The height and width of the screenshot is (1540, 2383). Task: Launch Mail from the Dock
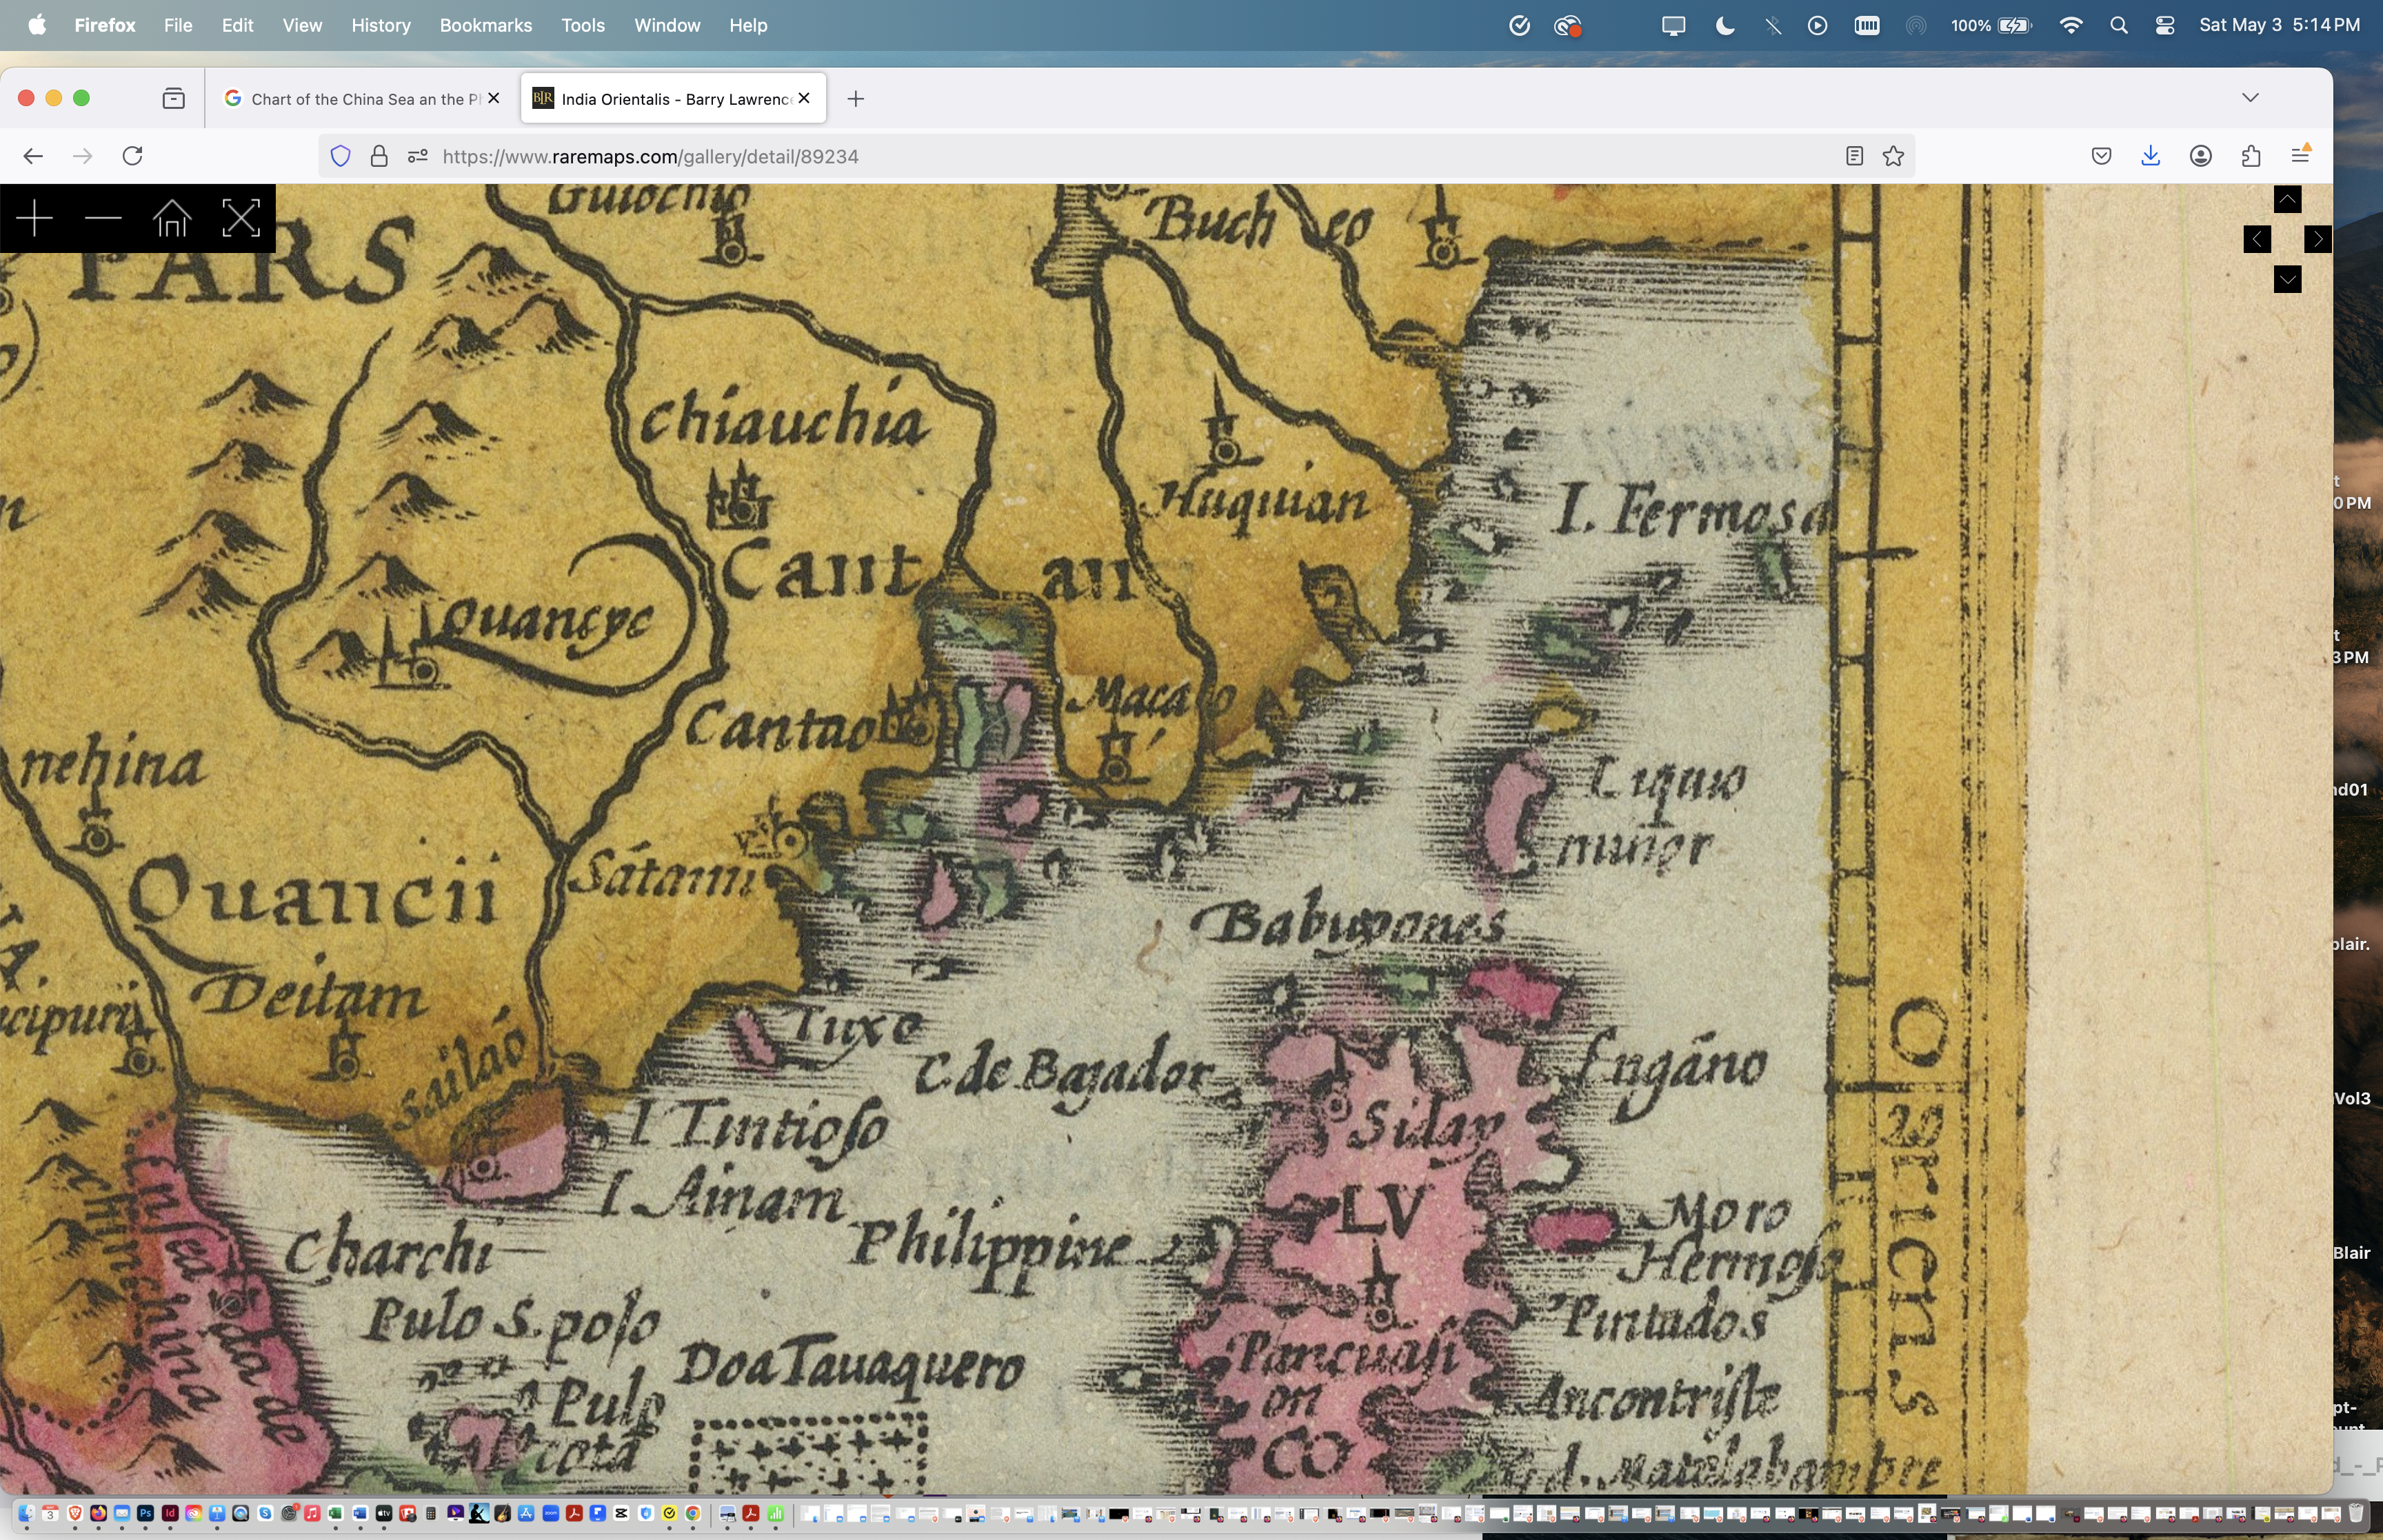pyautogui.click(x=122, y=1513)
